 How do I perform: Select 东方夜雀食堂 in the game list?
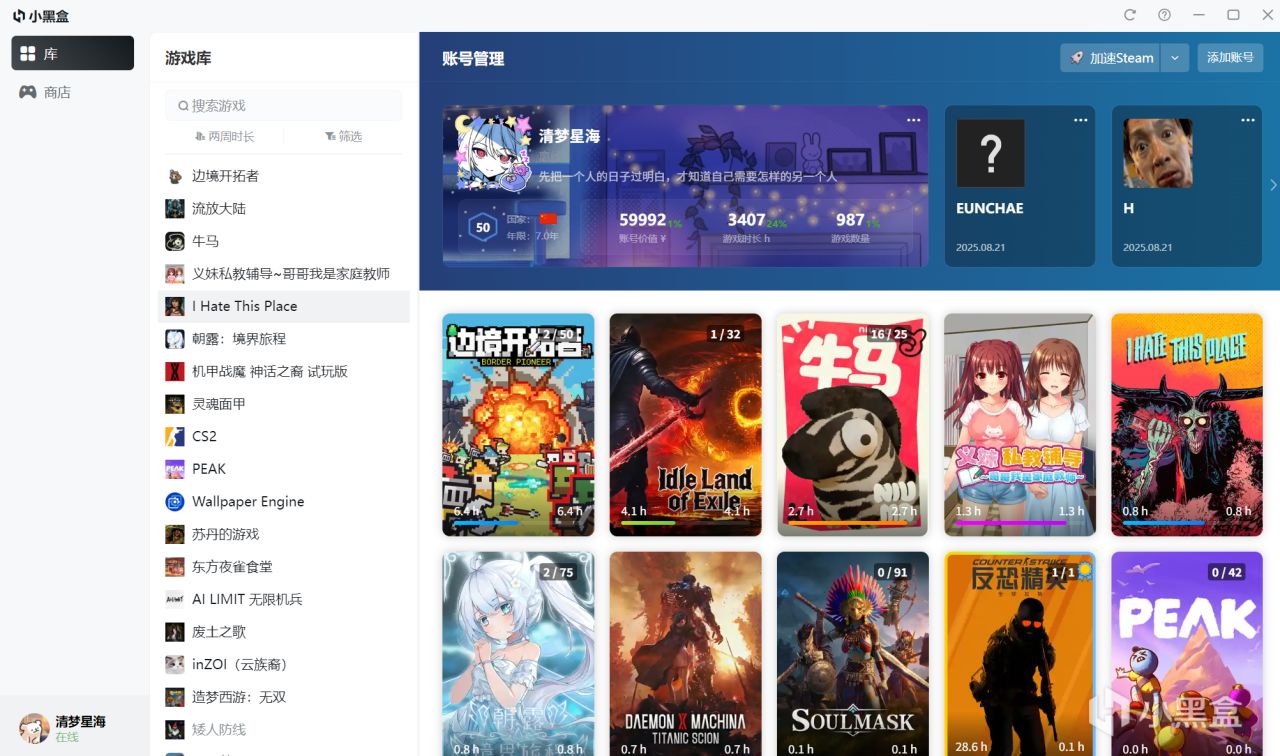pyautogui.click(x=284, y=567)
